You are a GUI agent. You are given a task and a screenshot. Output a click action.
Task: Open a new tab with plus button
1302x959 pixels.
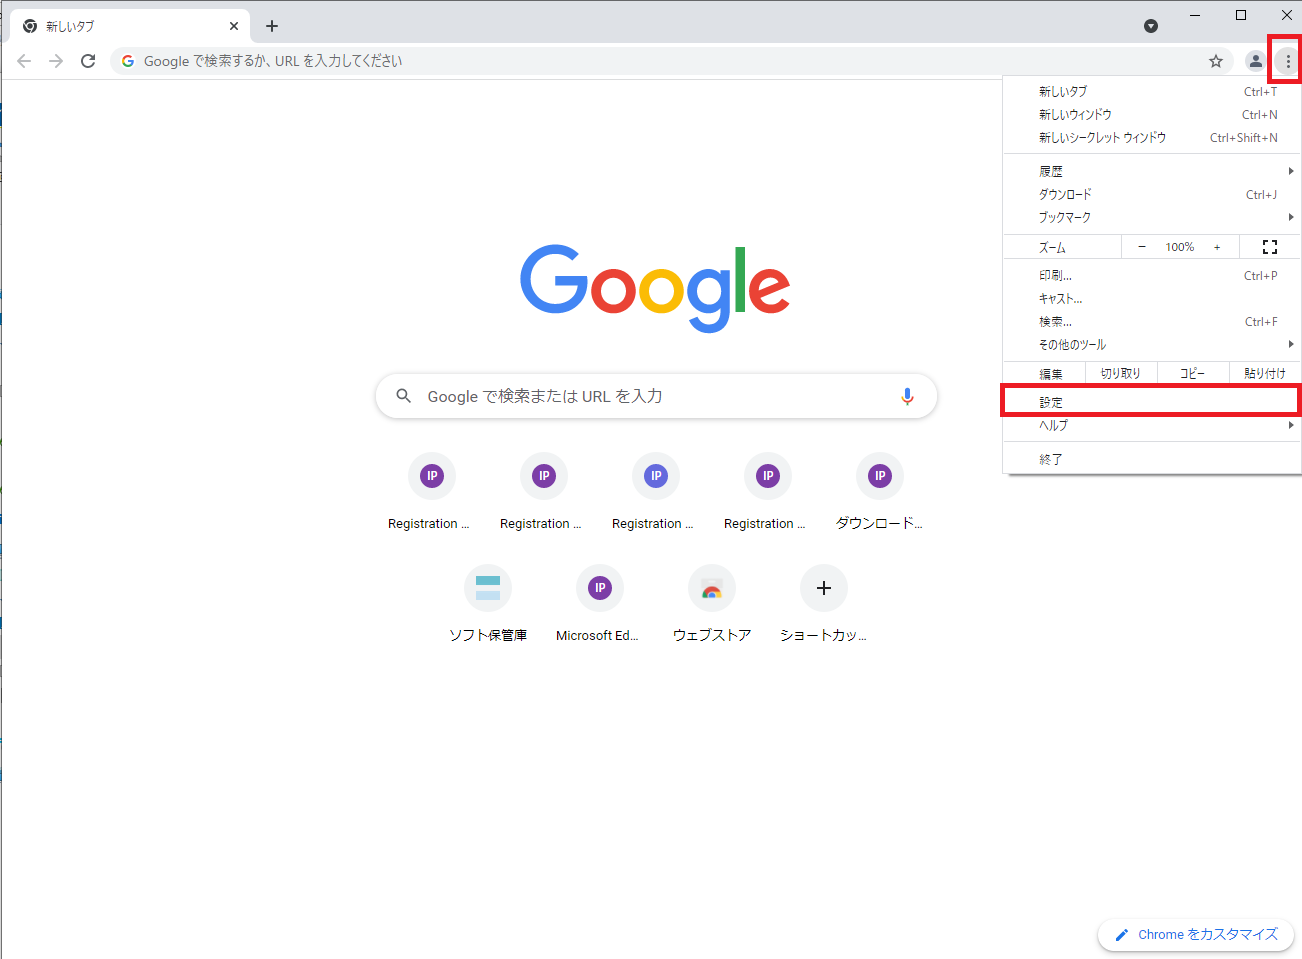coord(272,26)
